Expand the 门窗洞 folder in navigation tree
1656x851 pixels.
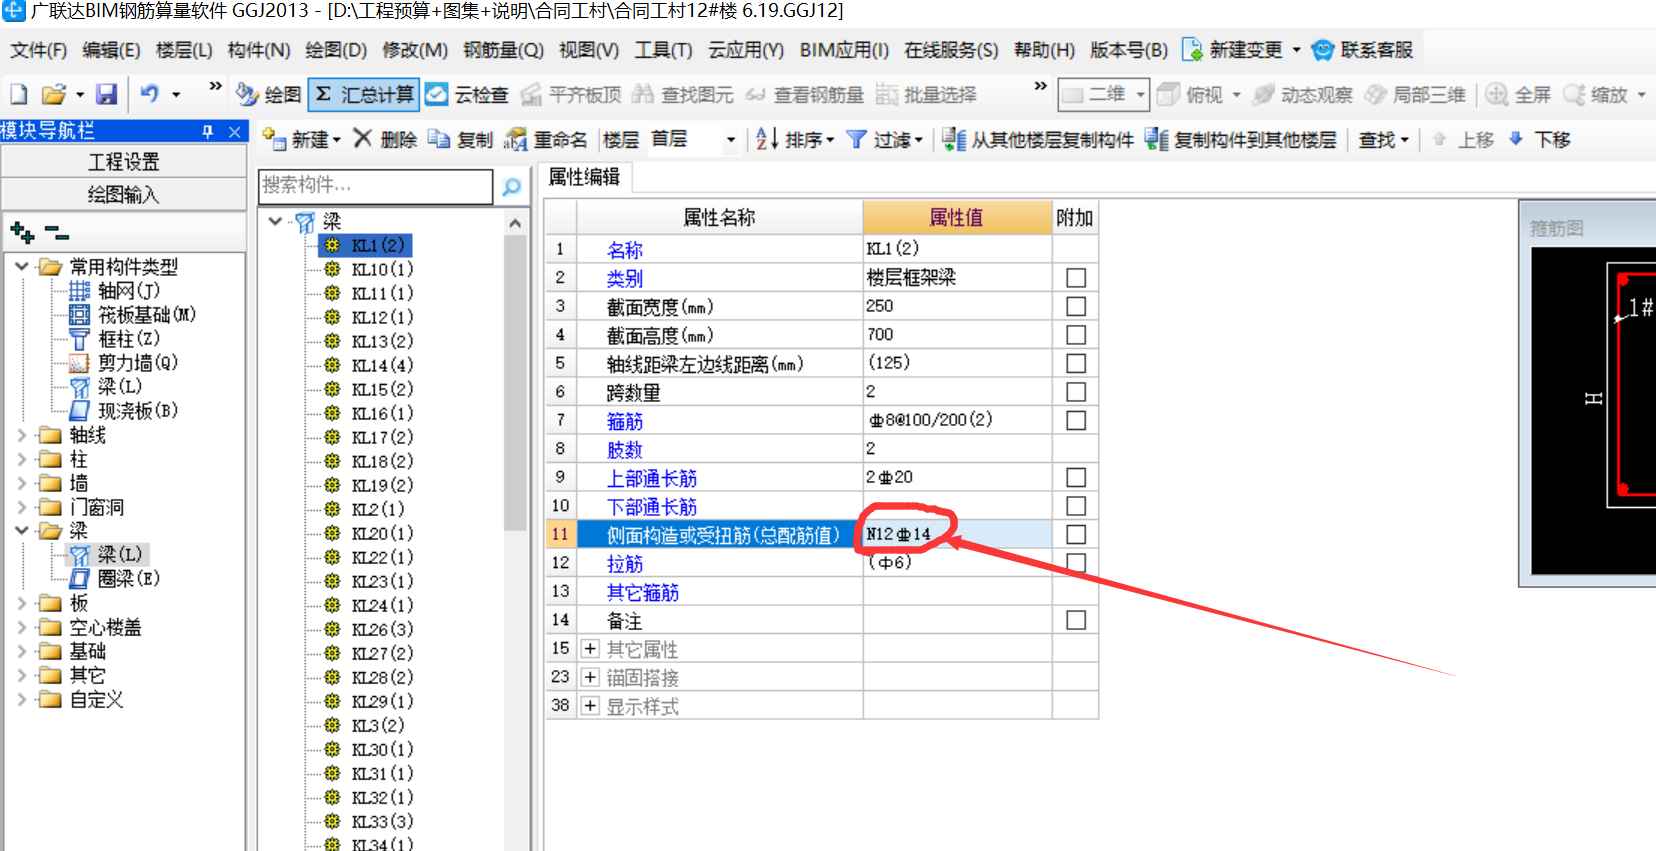pos(22,507)
